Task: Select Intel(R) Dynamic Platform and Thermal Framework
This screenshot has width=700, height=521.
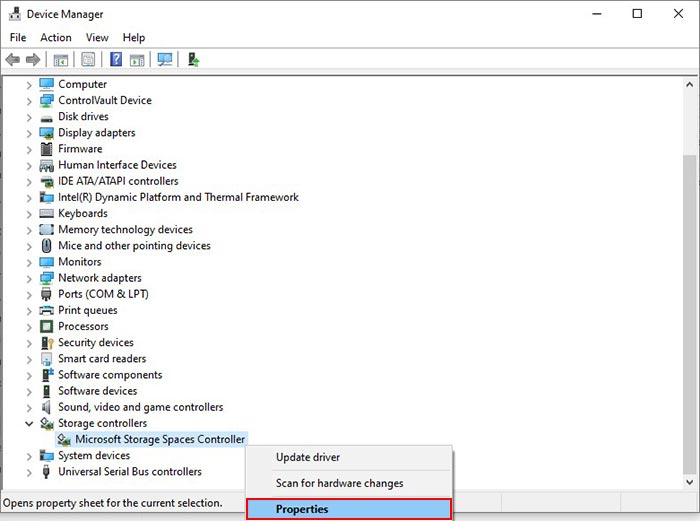Action: [x=178, y=197]
